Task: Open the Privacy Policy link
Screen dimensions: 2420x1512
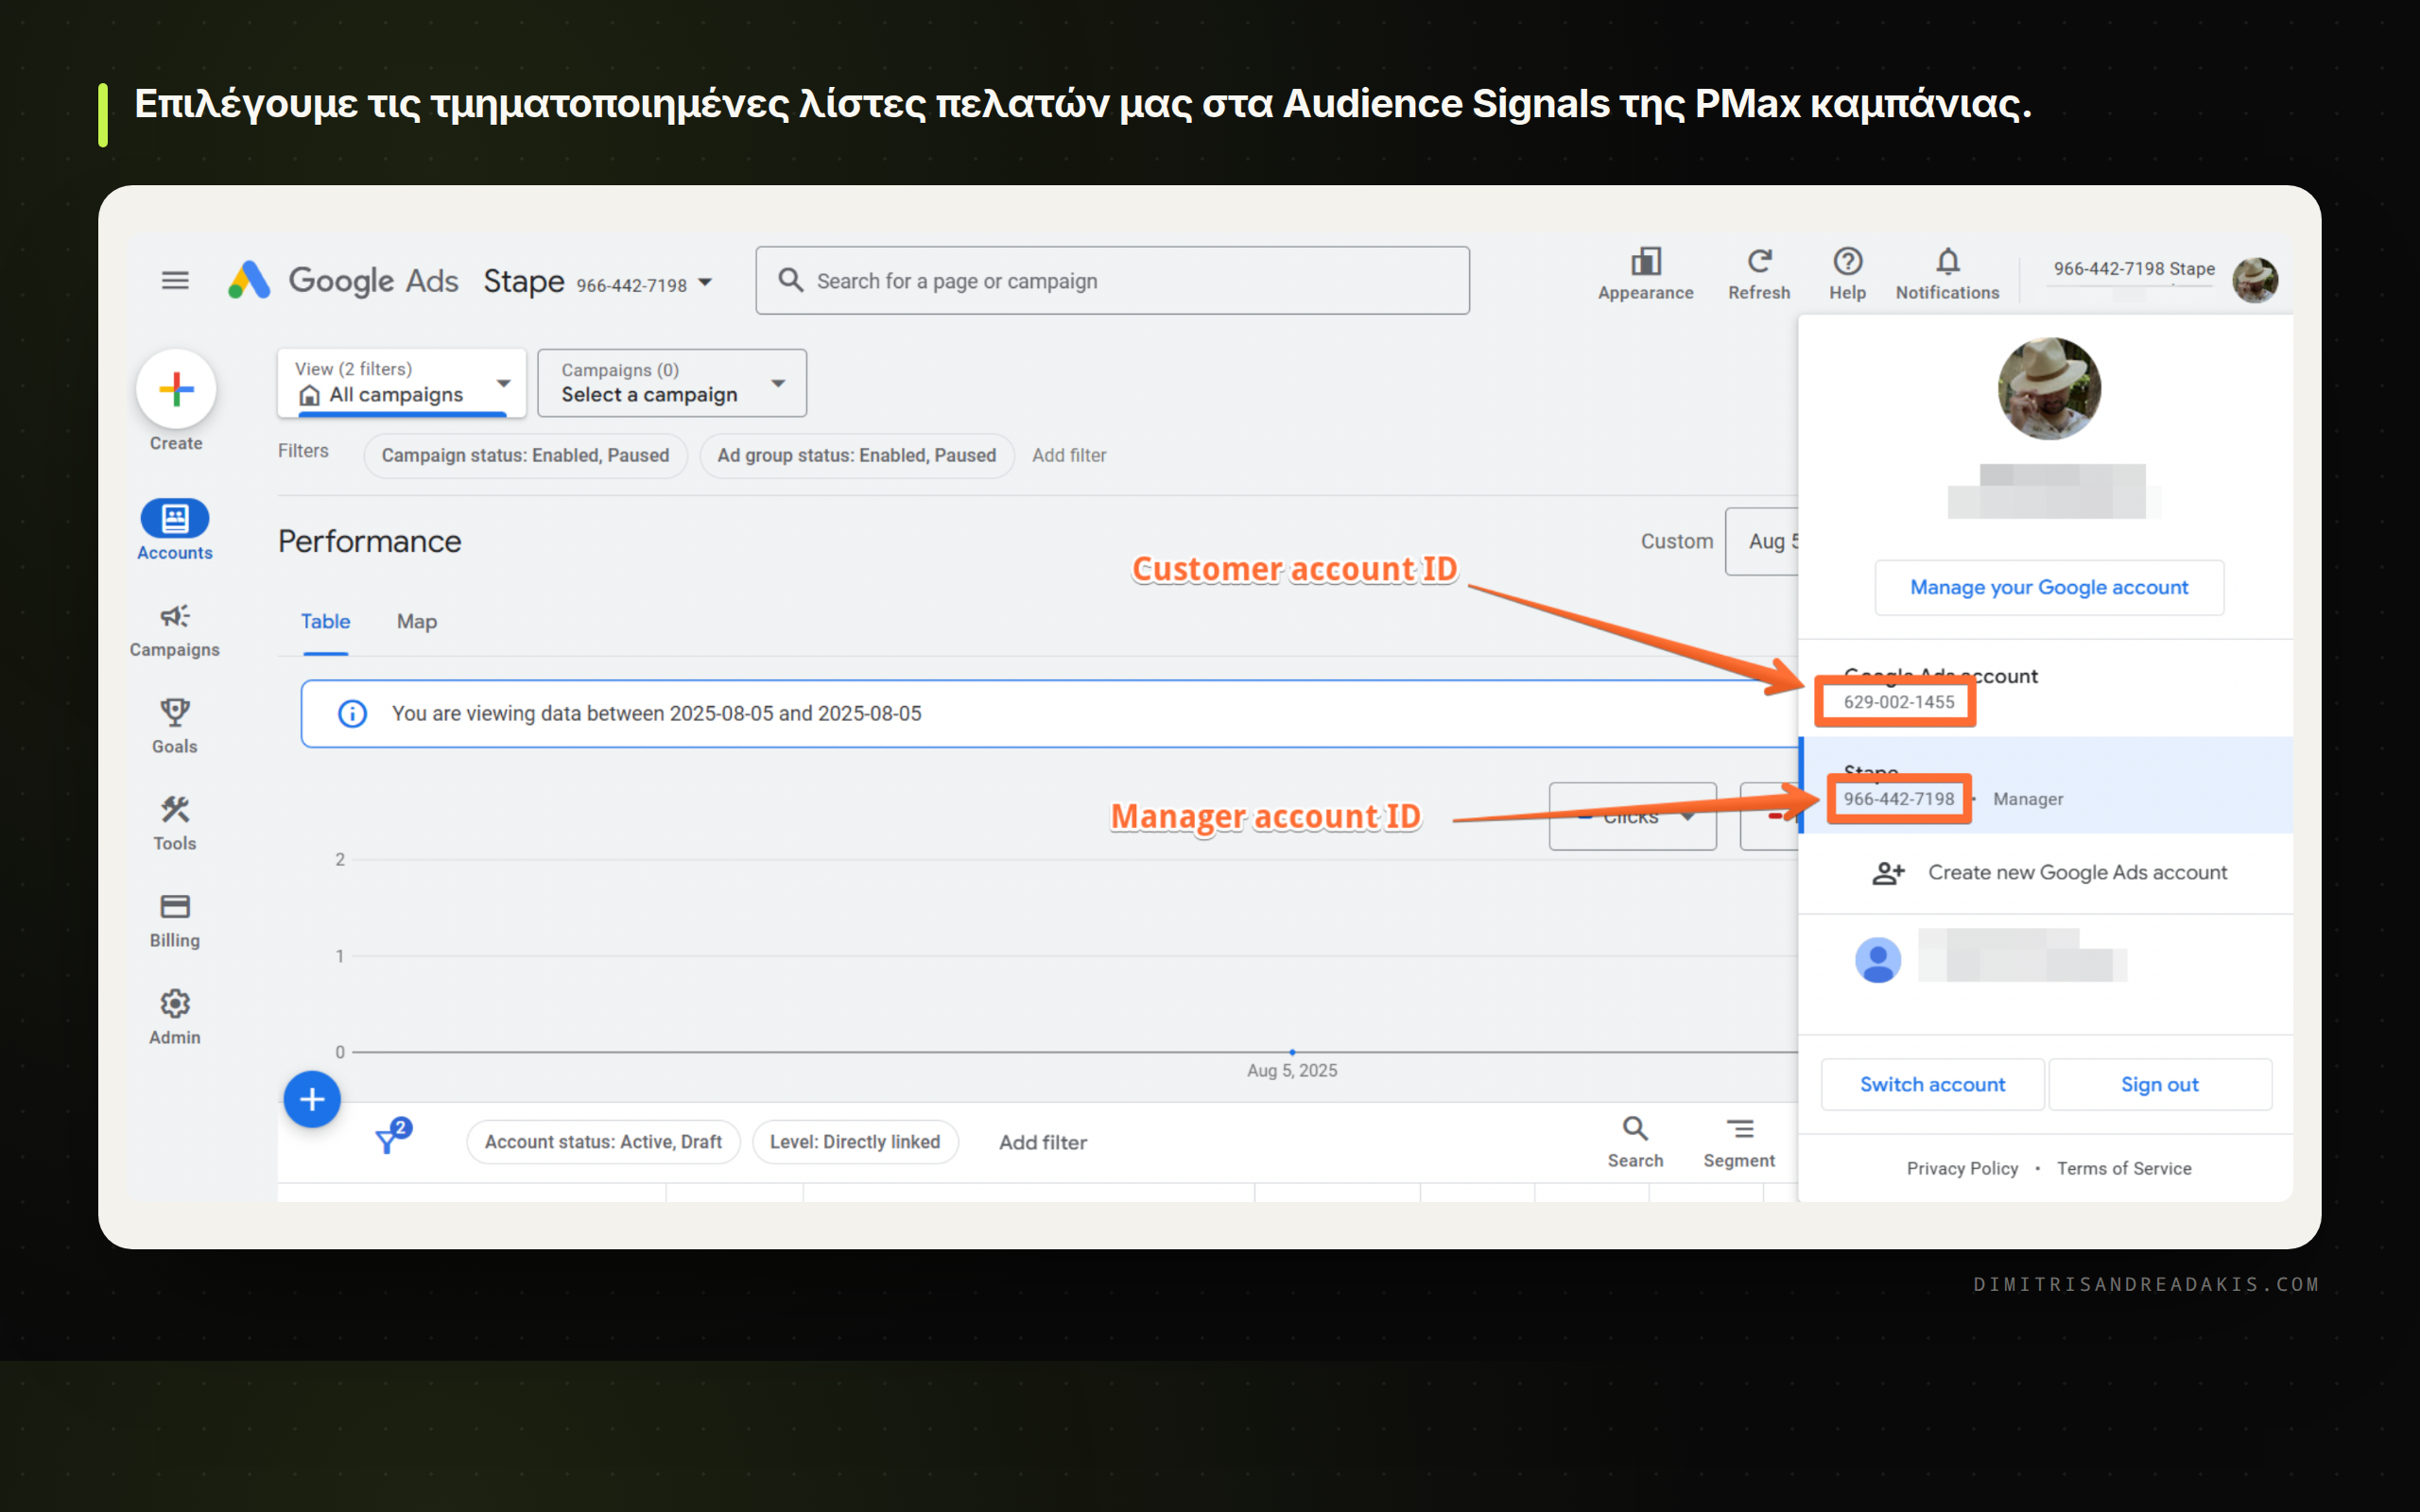Action: point(1962,1169)
